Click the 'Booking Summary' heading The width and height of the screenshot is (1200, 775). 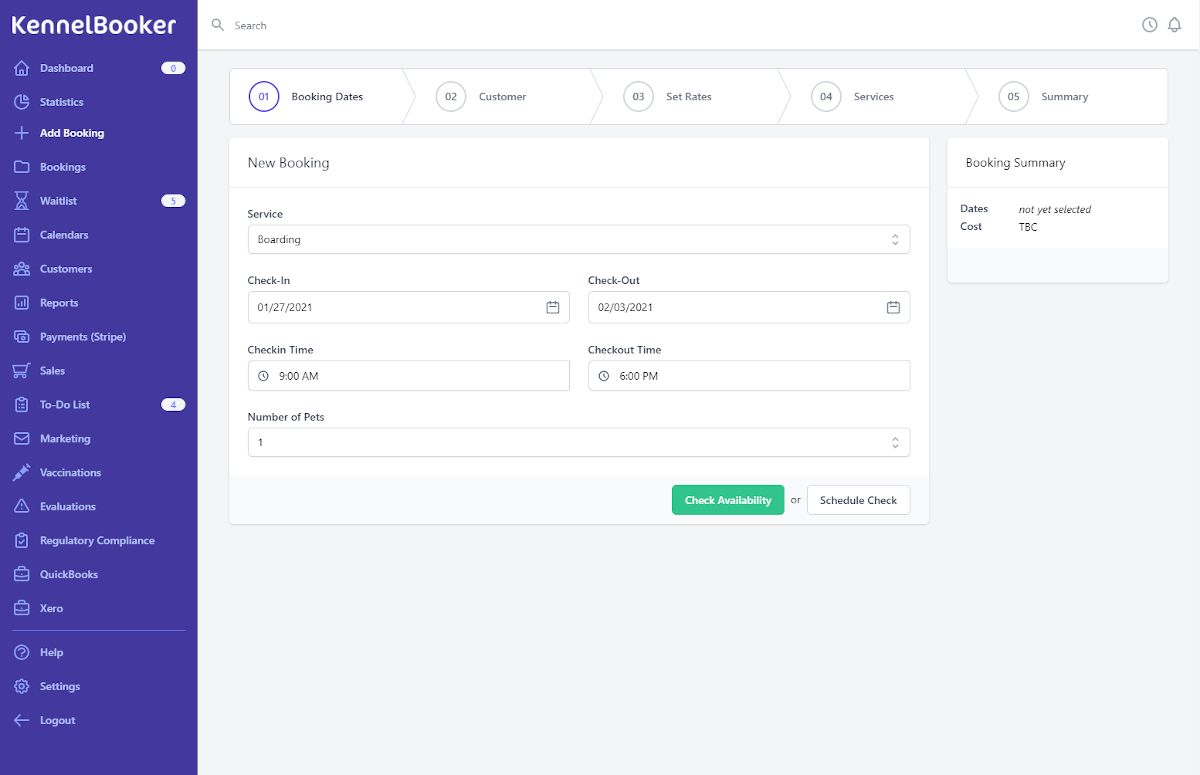[1015, 163]
